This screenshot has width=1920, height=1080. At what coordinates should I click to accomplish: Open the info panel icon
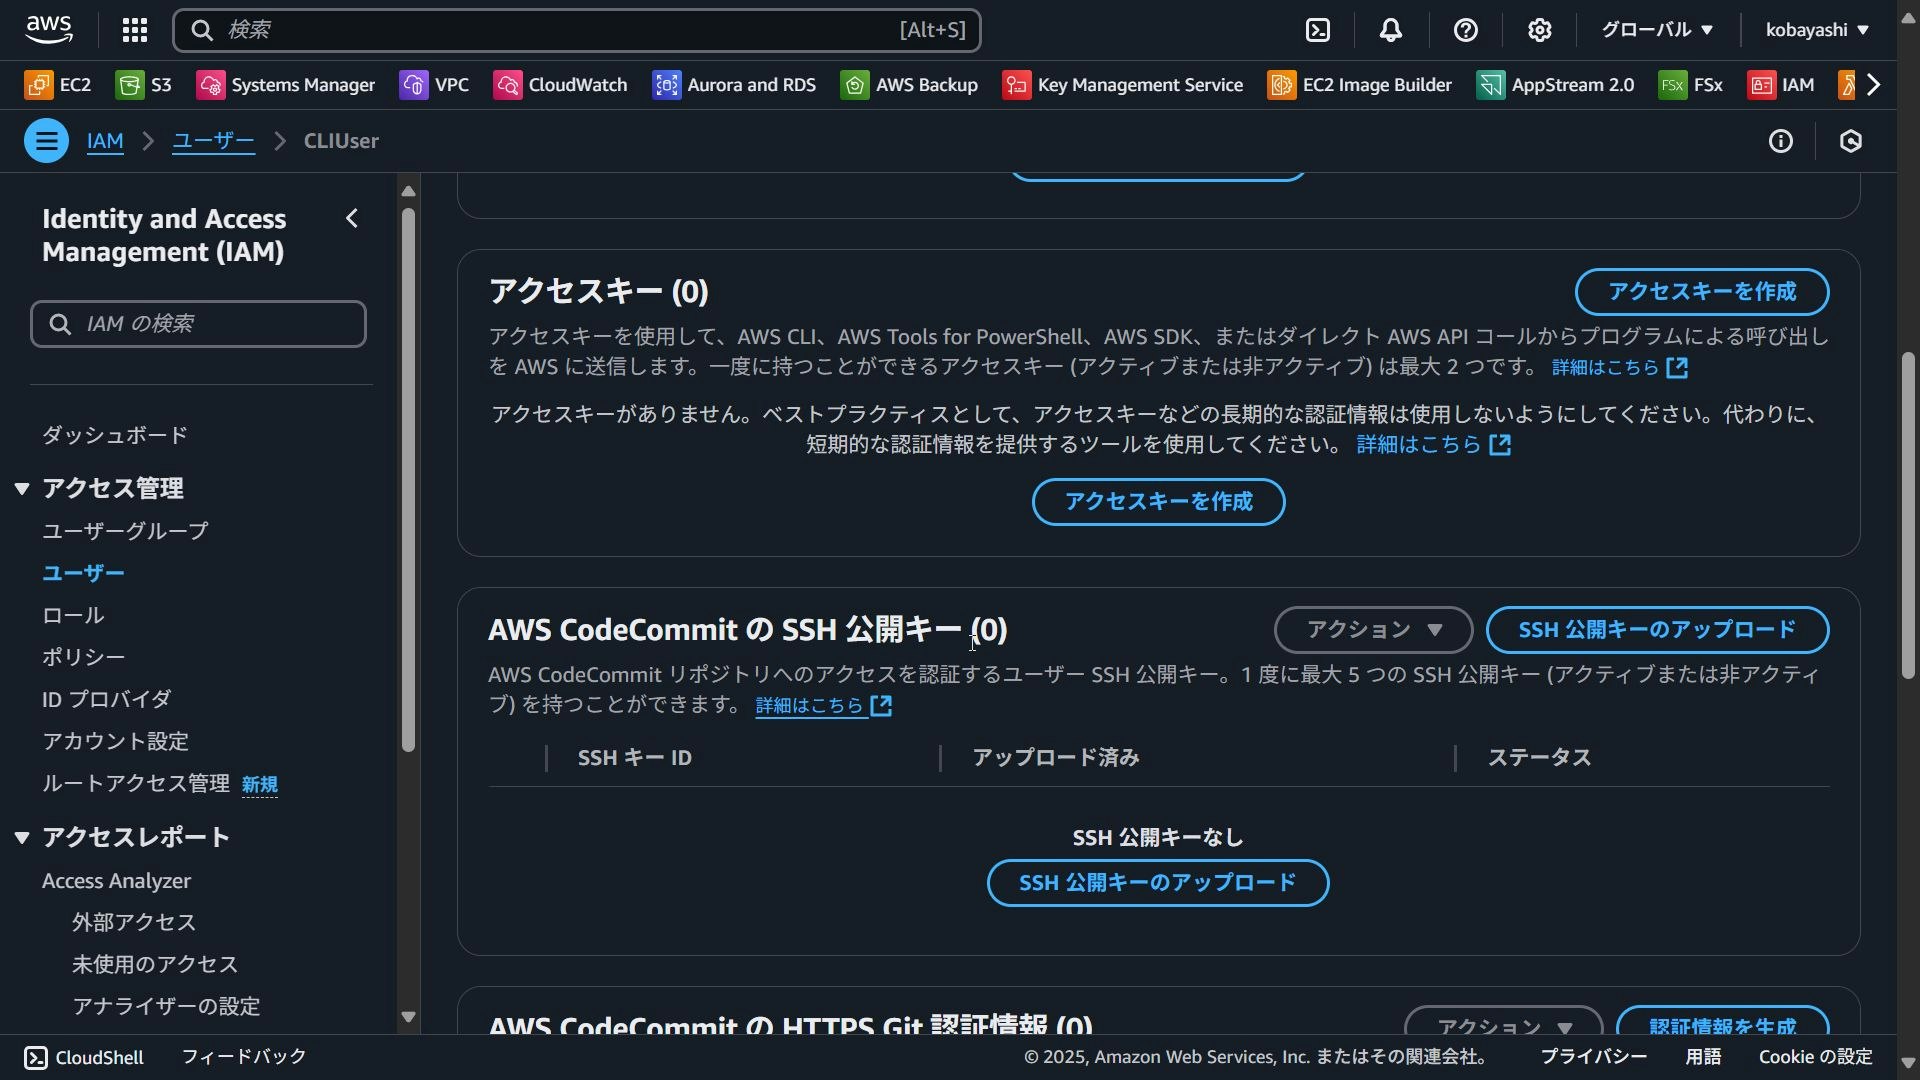1781,141
